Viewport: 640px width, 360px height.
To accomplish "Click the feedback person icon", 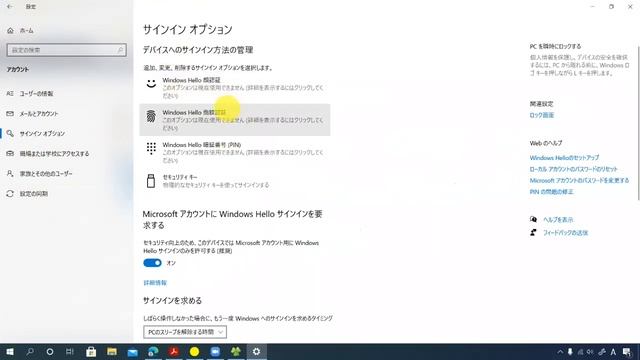I will (x=533, y=233).
